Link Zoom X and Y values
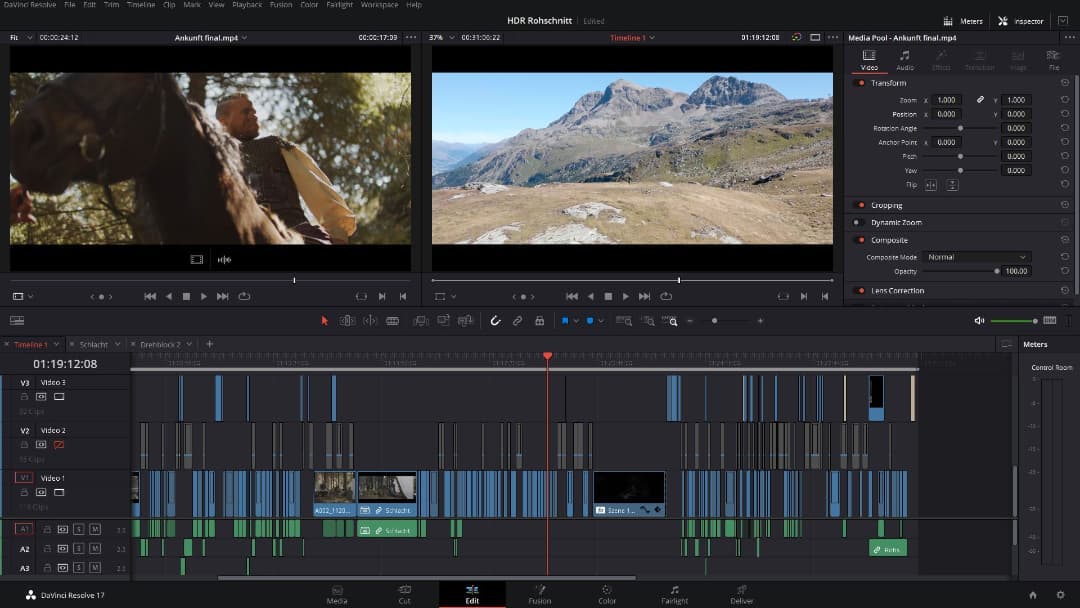The image size is (1080, 608). (980, 100)
